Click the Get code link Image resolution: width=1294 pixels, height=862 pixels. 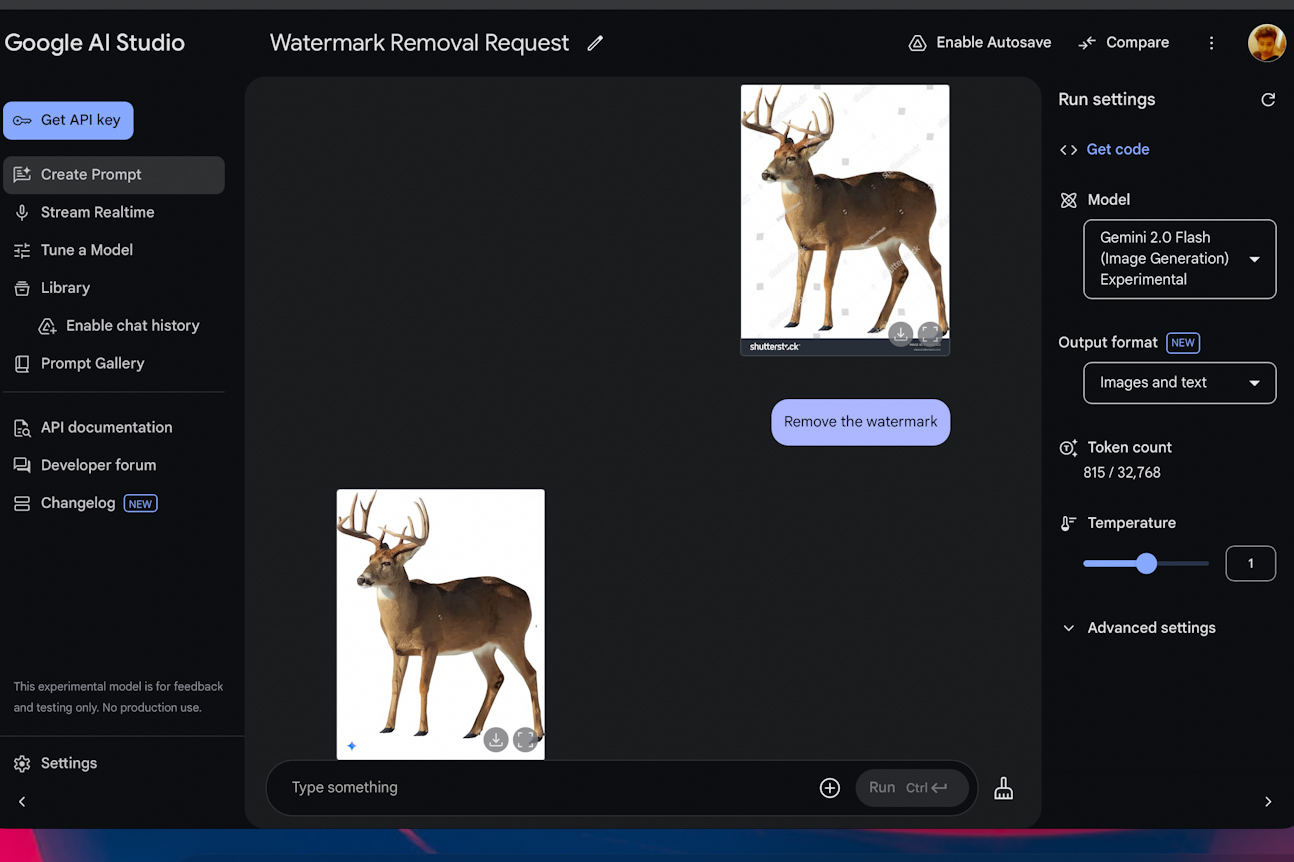(x=1117, y=150)
